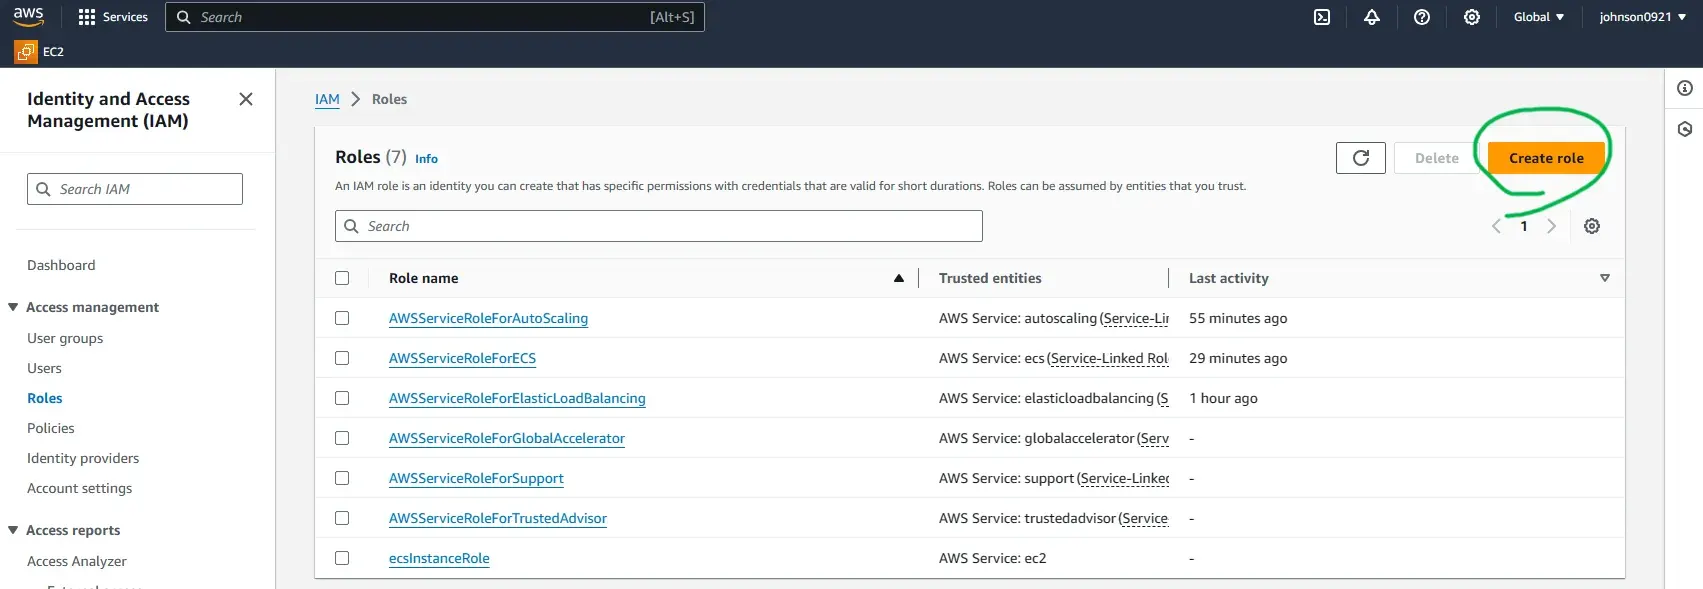Viewport: 1703px width, 589px height.
Task: Open the AWSServiceRoleForTrustedAdvisor role link
Action: [x=498, y=518]
